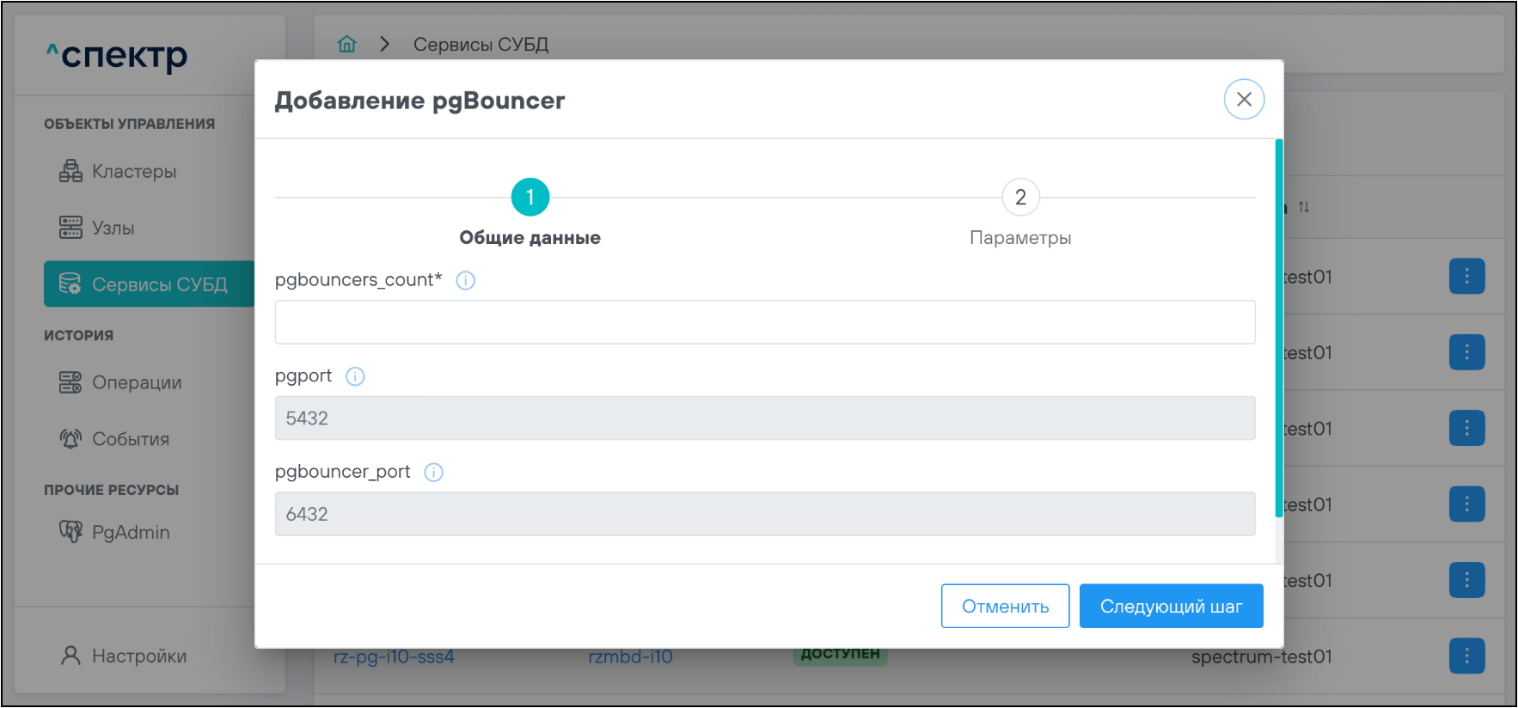Click the column sort arrows icon
The image size is (1518, 708).
[1303, 207]
